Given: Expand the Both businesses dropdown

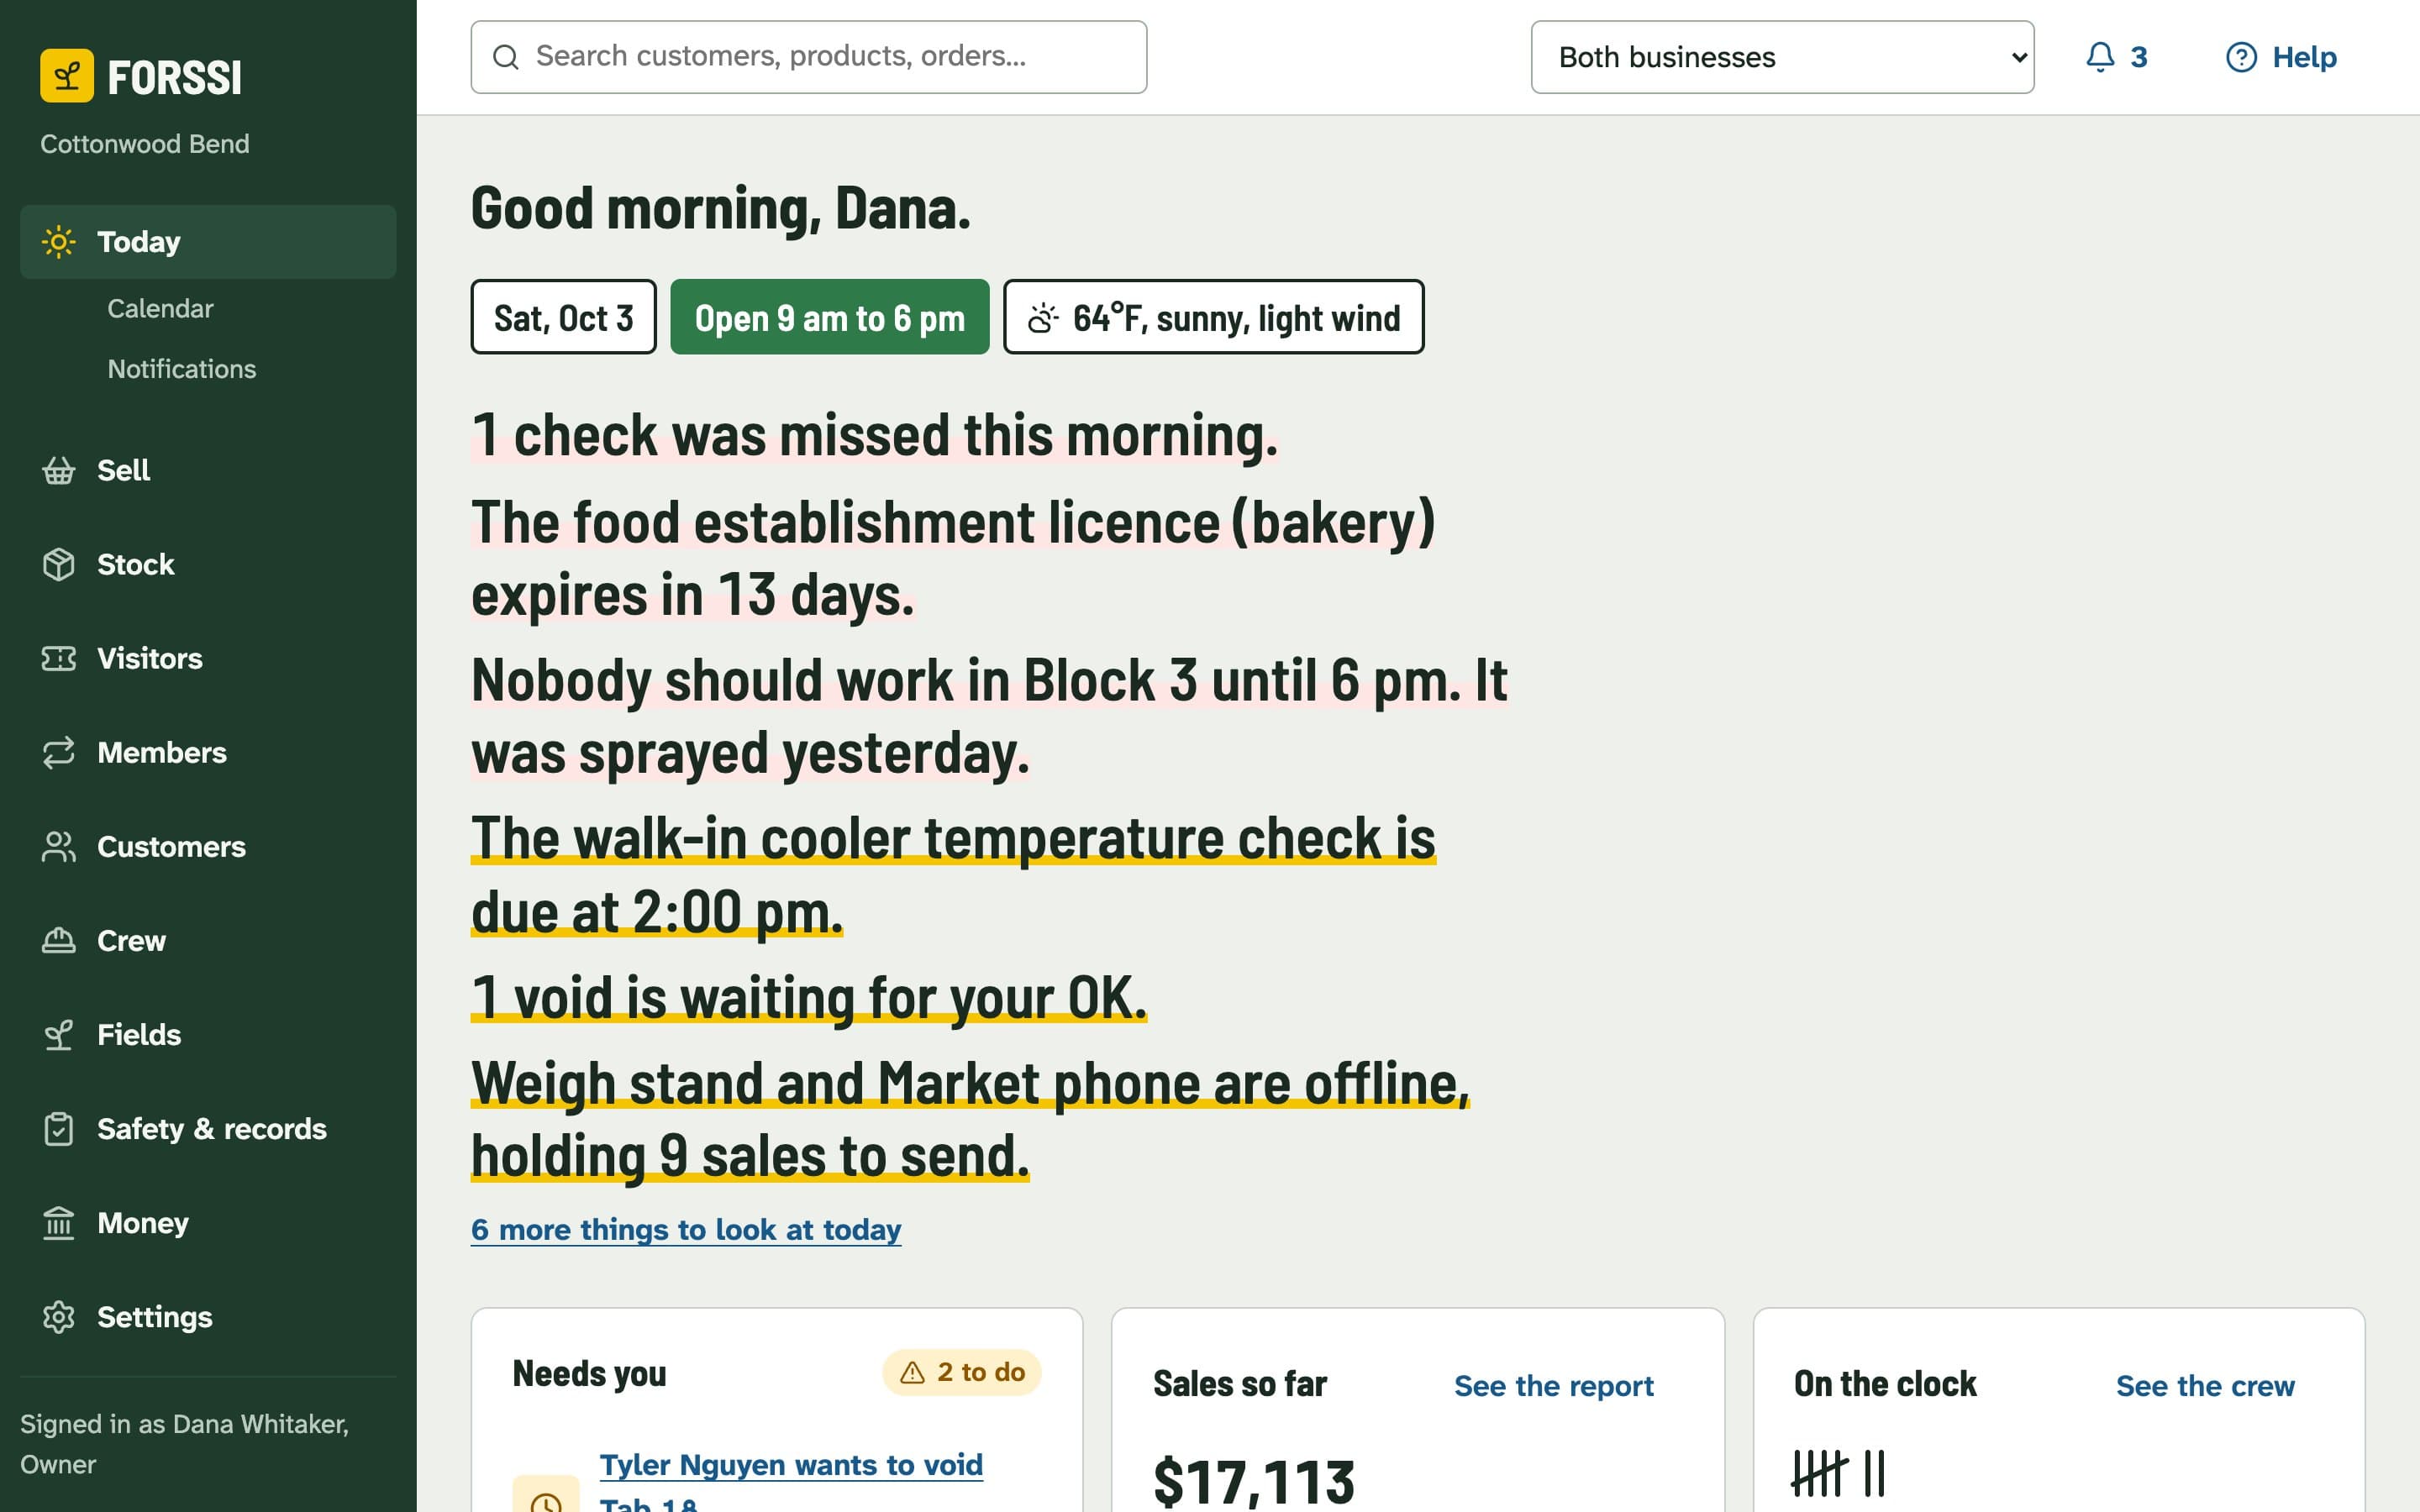Looking at the screenshot, I should pyautogui.click(x=1782, y=57).
